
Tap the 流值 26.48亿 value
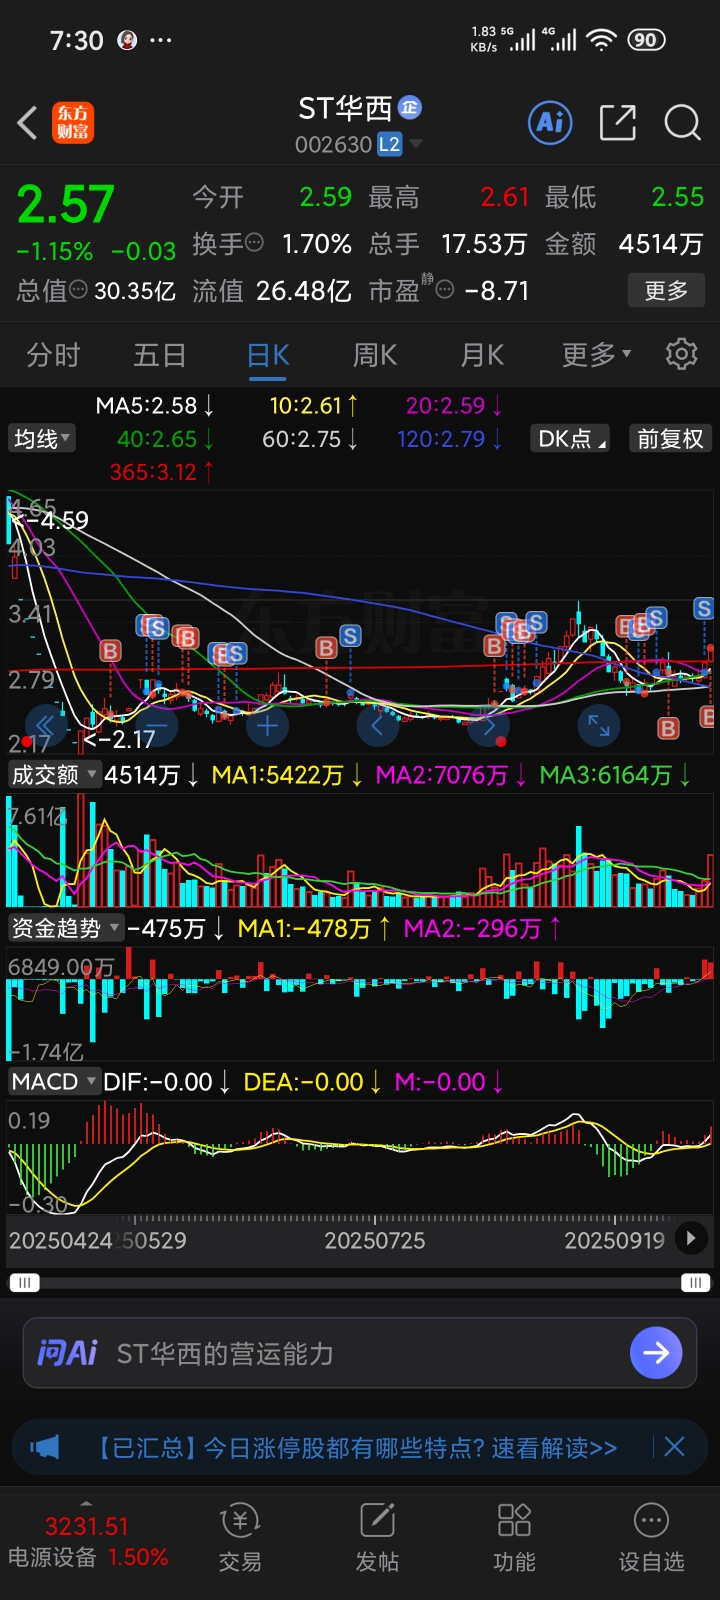272,291
